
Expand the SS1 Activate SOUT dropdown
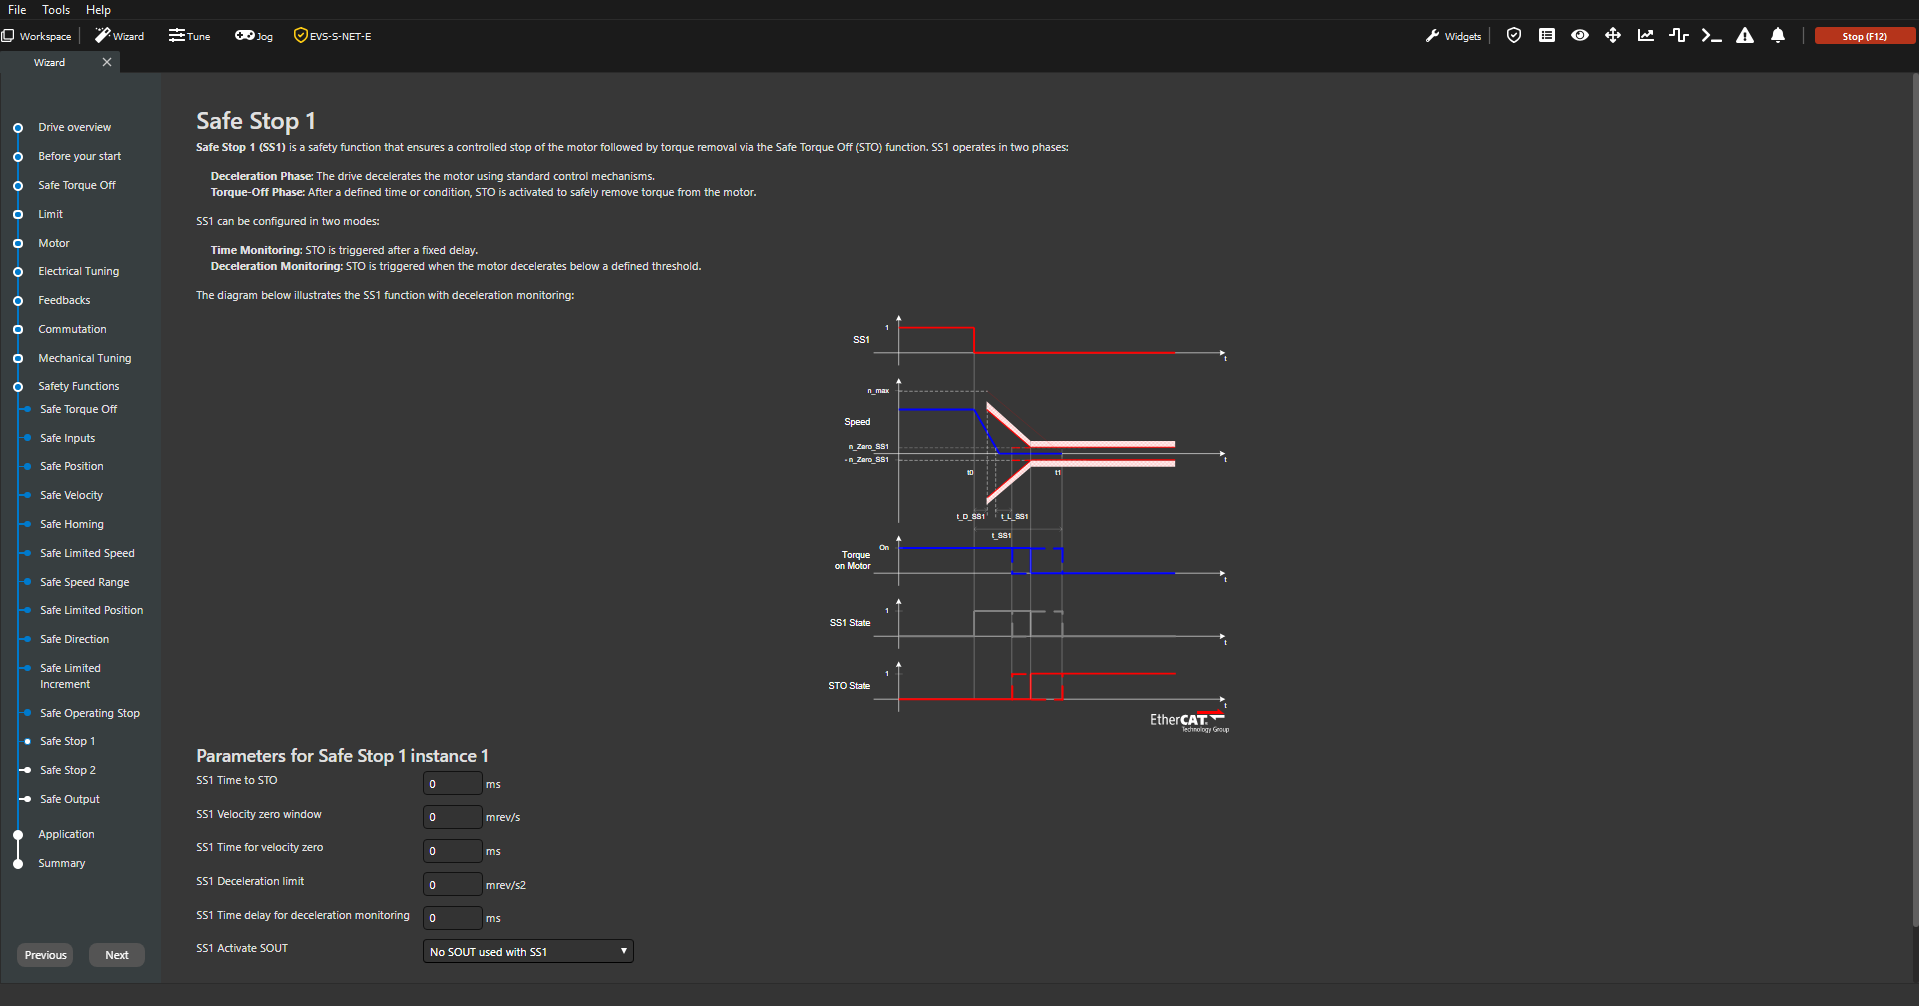(x=528, y=952)
